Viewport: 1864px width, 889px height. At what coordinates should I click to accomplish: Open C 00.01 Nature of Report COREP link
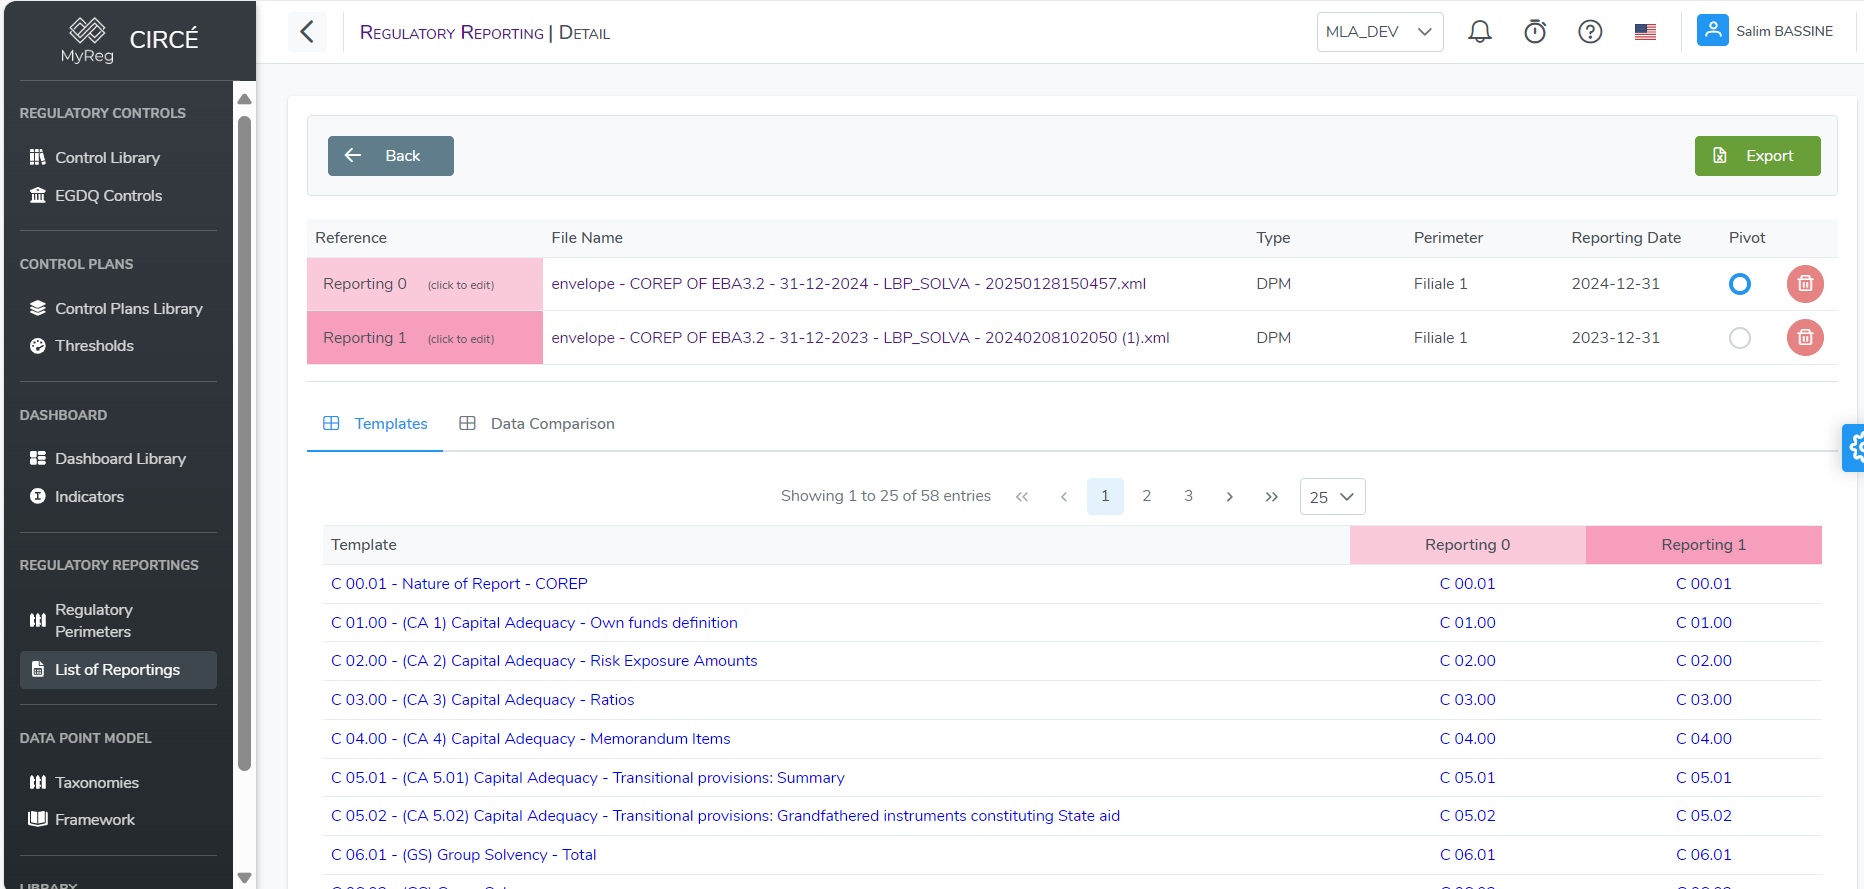pos(459,584)
